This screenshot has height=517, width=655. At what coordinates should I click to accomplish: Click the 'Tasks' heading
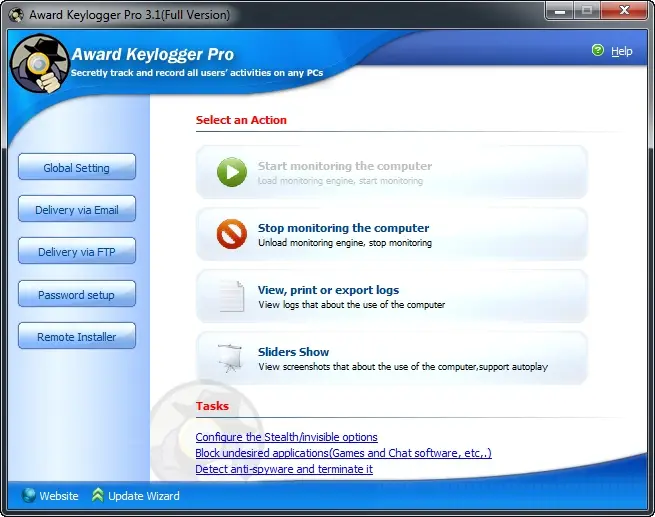pyautogui.click(x=212, y=406)
